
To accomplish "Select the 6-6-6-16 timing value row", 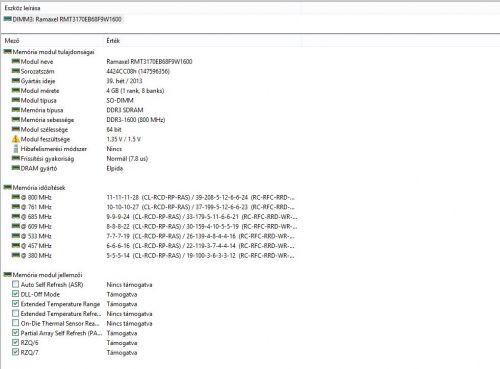I will click(201, 246).
